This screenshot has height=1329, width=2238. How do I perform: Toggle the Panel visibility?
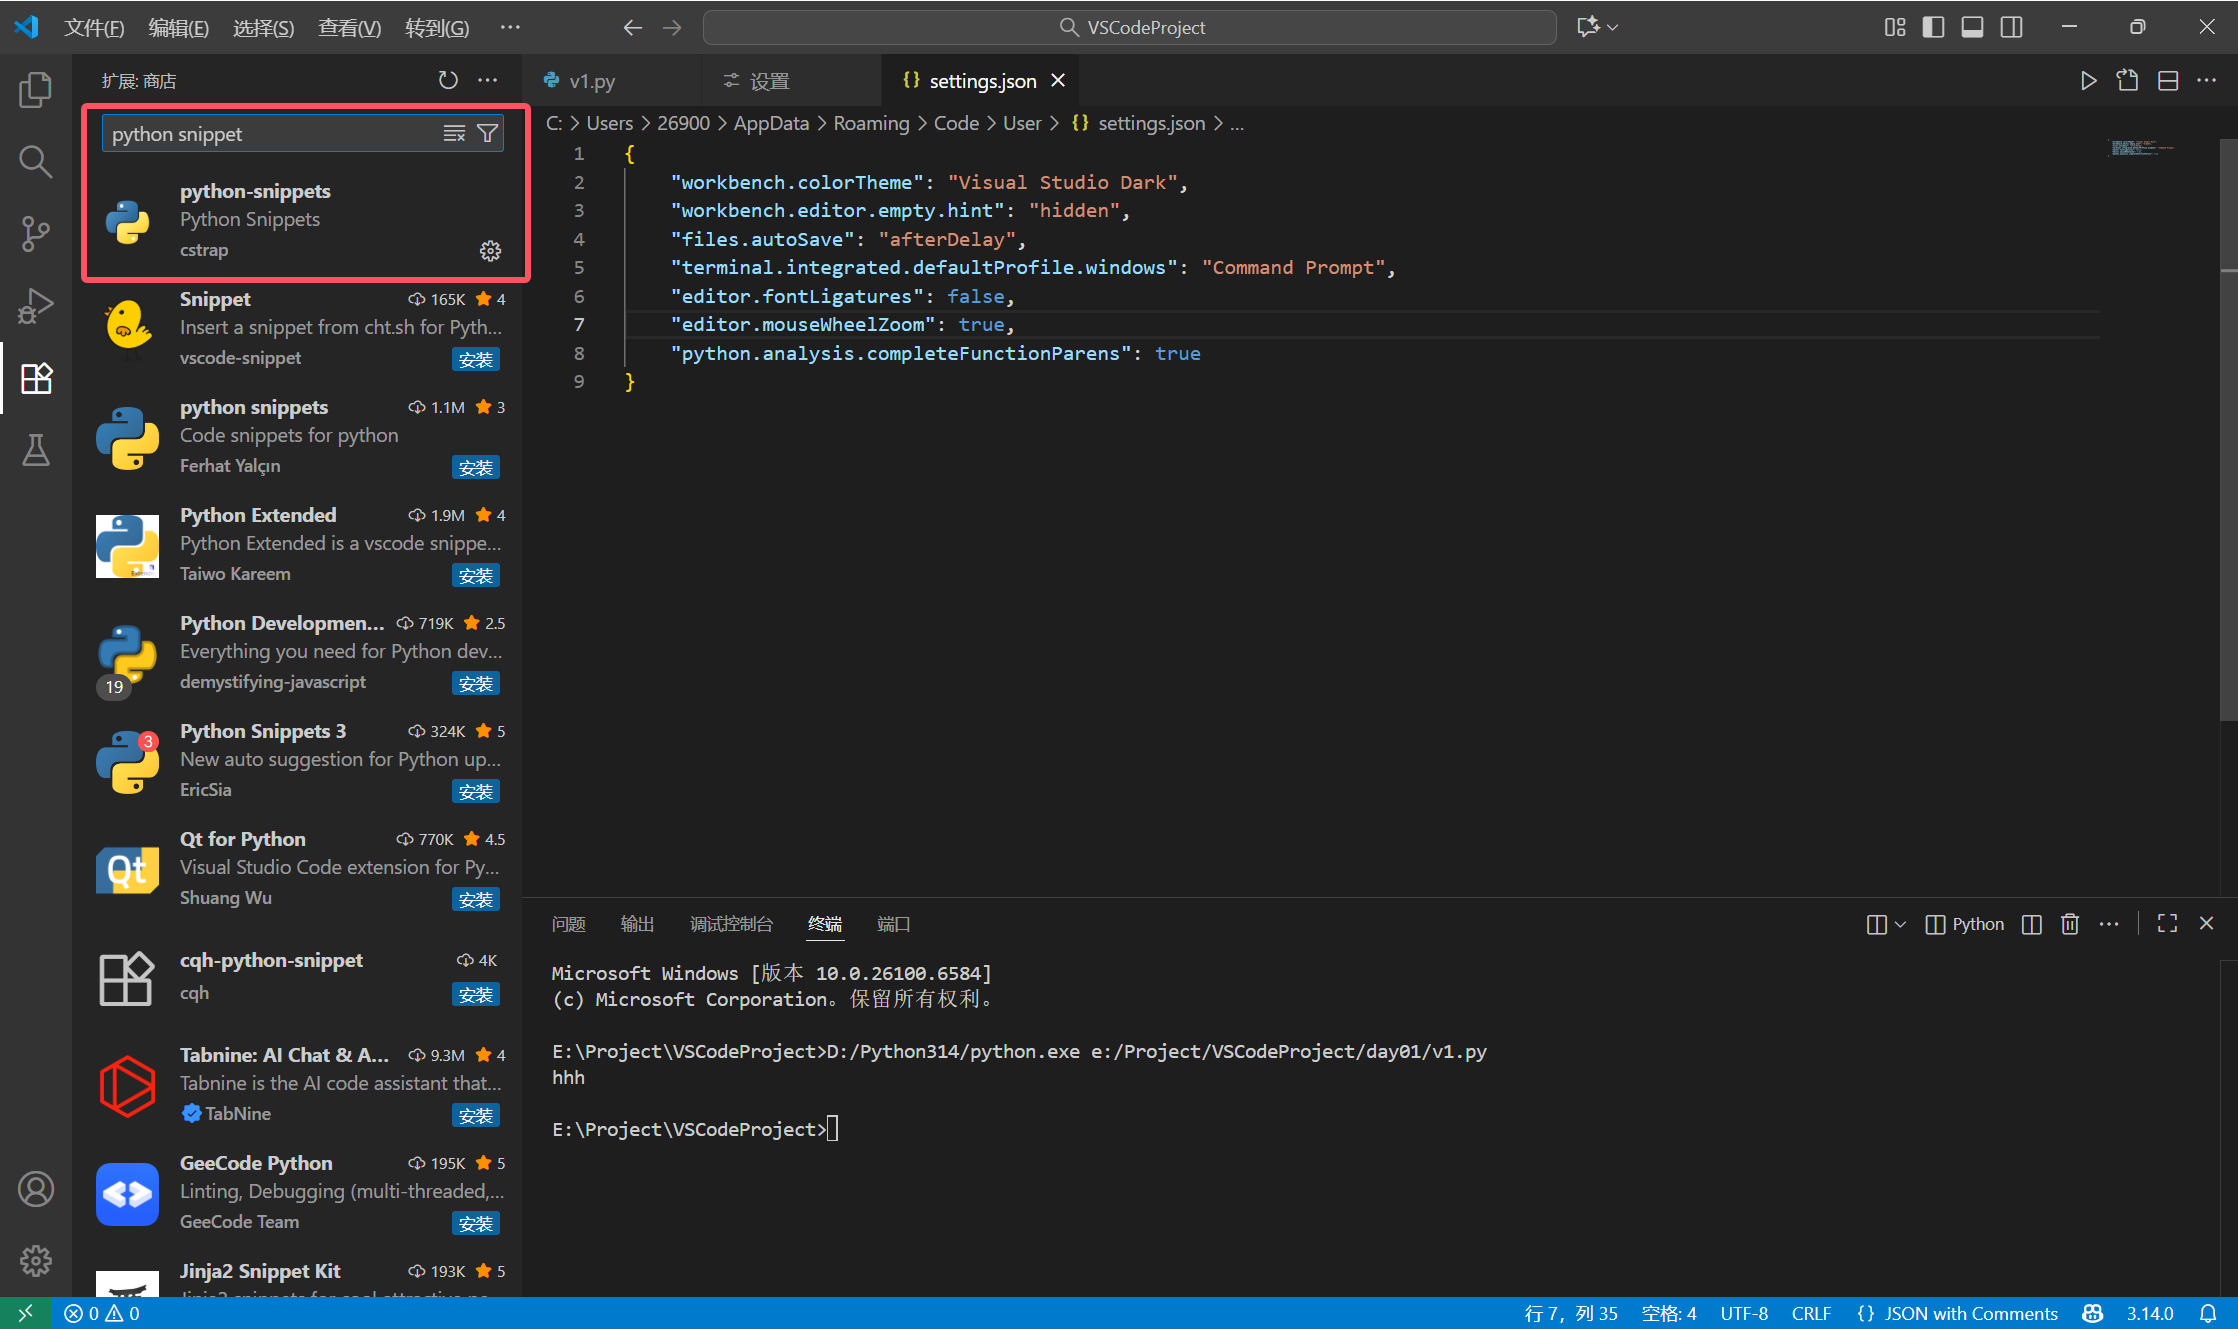coord(1972,27)
